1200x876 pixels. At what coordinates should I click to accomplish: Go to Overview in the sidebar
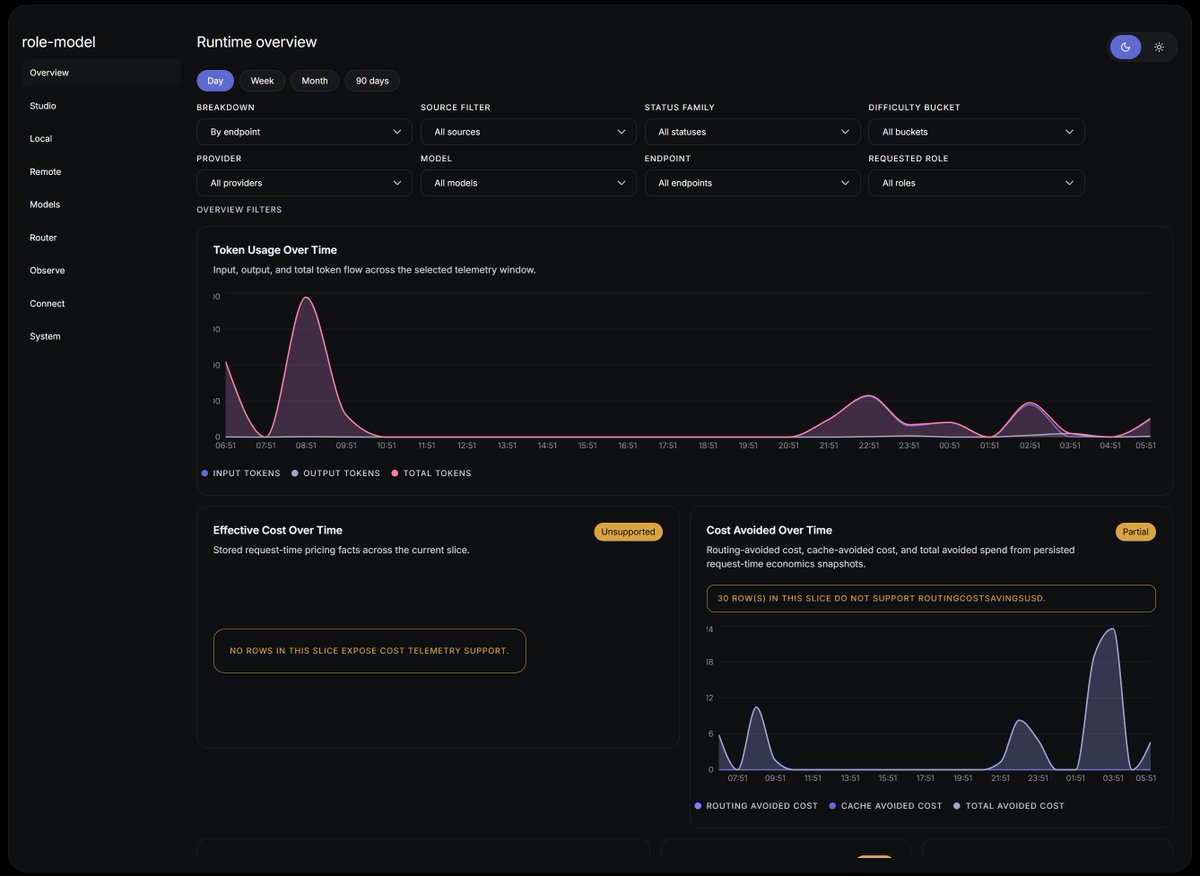pyautogui.click(x=101, y=73)
